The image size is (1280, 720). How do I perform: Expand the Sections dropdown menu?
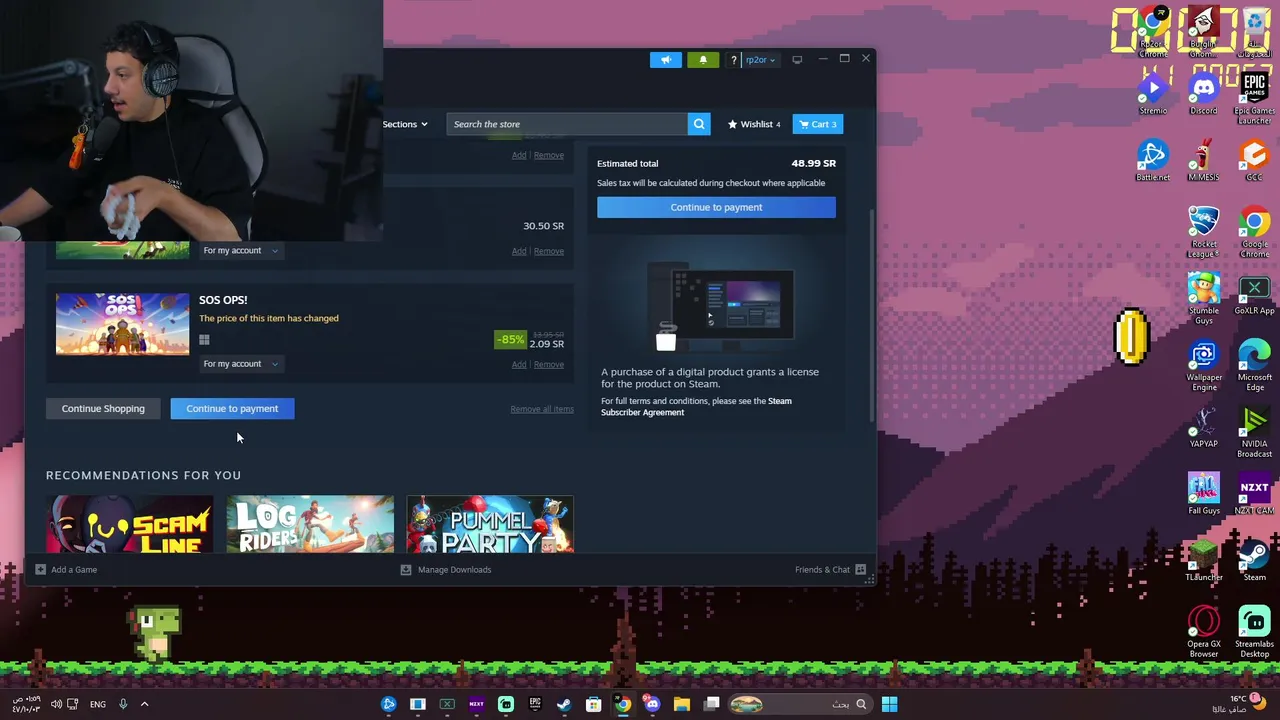pyautogui.click(x=405, y=124)
